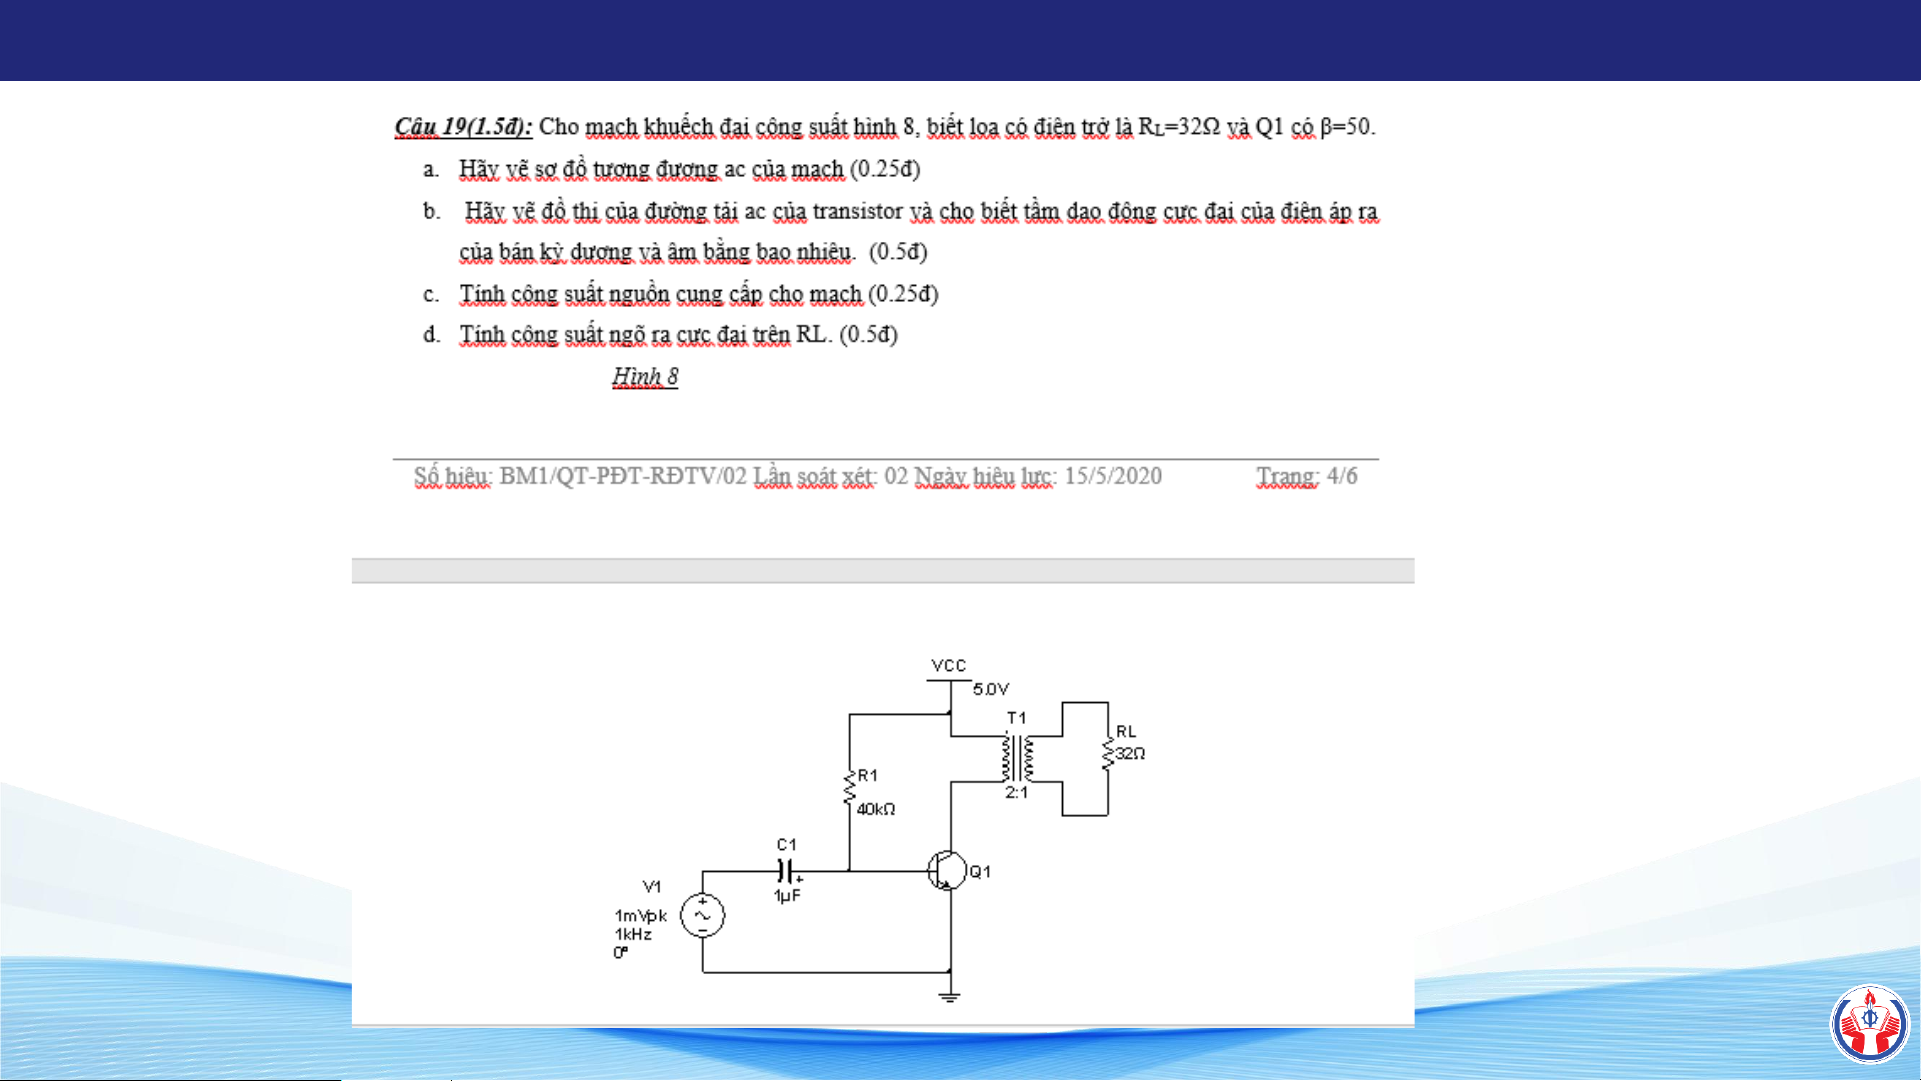The image size is (1921, 1081).
Task: Click the RL 32Ω load resistor
Action: pyautogui.click(x=1108, y=754)
